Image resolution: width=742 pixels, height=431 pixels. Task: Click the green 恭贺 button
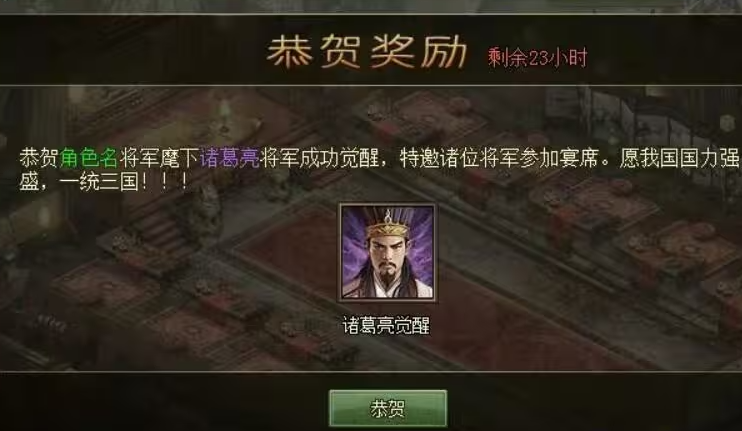pyautogui.click(x=388, y=408)
